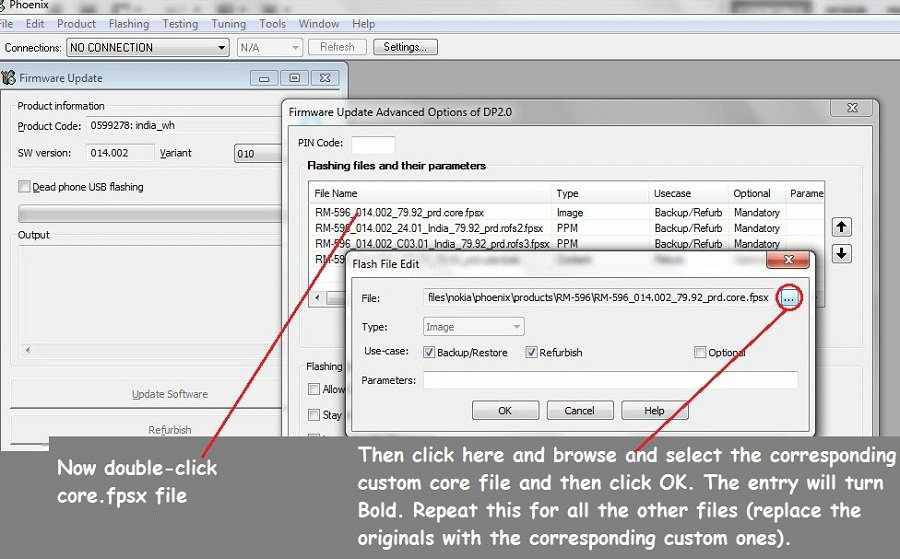Click the Refresh button
The width and height of the screenshot is (900, 559).
(x=337, y=47)
